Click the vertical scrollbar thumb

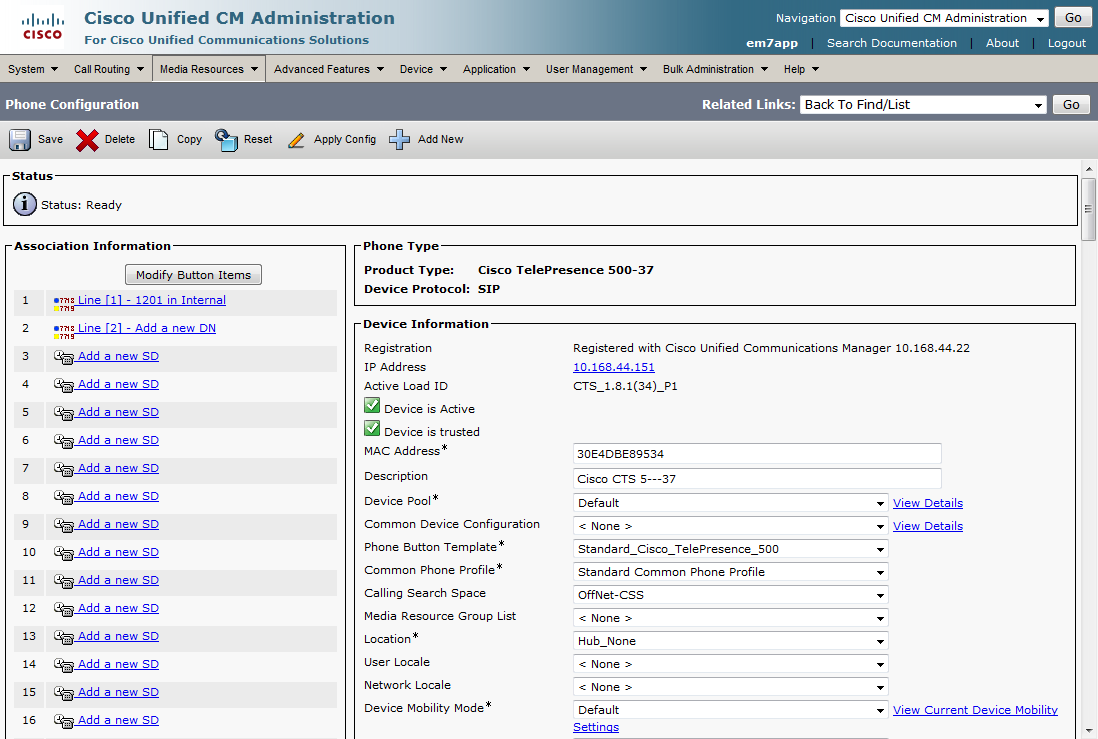[x=1087, y=209]
